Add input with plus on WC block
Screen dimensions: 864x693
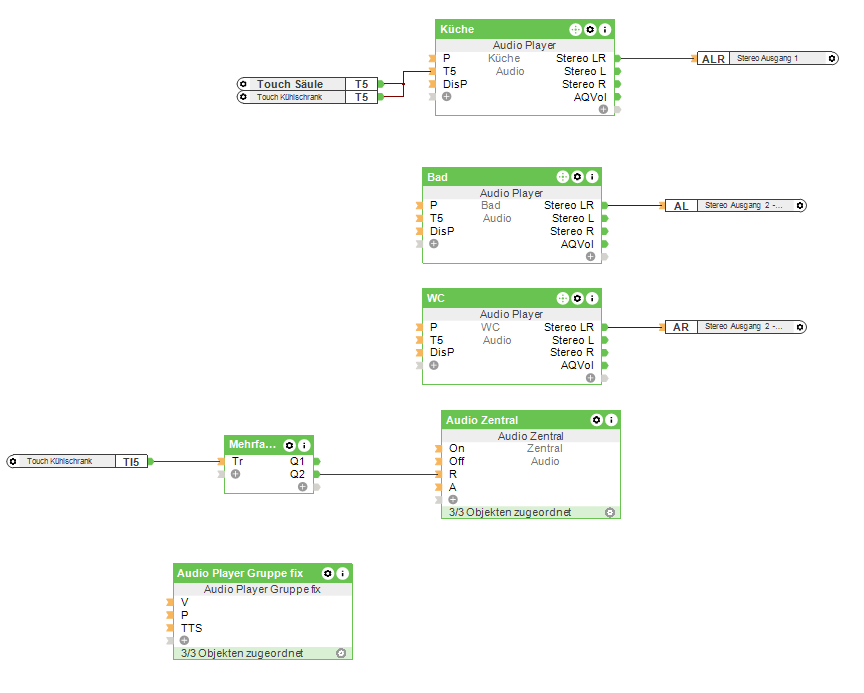(x=434, y=365)
